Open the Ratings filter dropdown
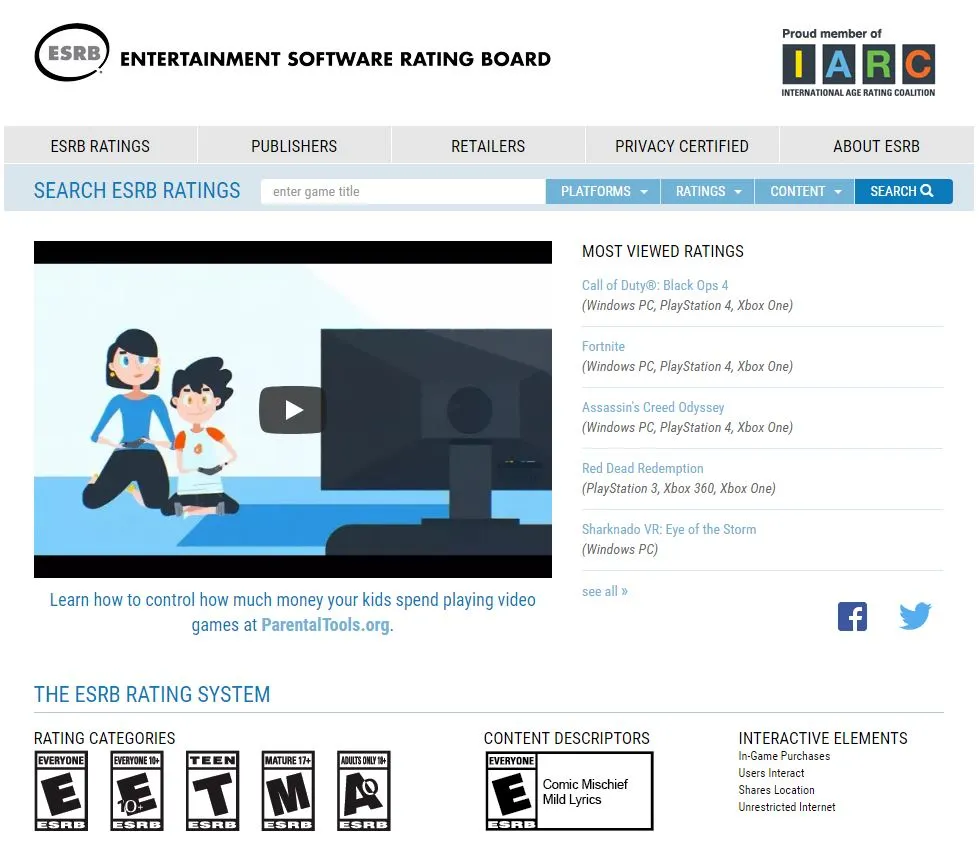 tap(706, 191)
